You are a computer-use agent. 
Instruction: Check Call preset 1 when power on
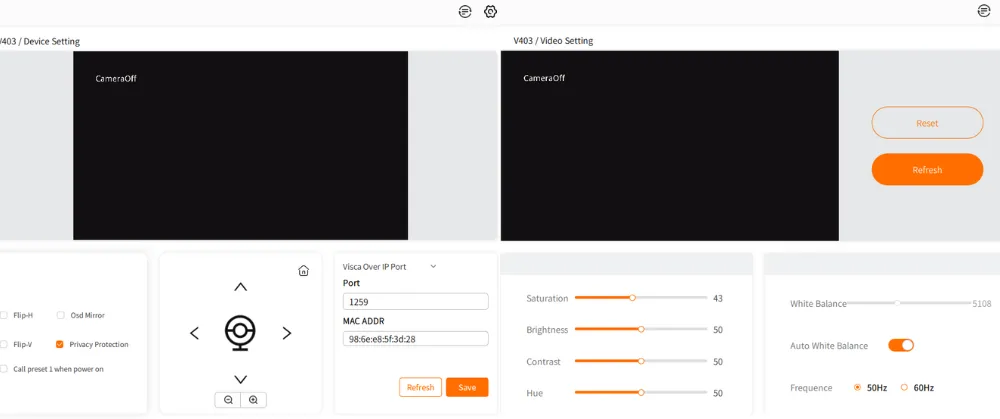[x=4, y=369]
